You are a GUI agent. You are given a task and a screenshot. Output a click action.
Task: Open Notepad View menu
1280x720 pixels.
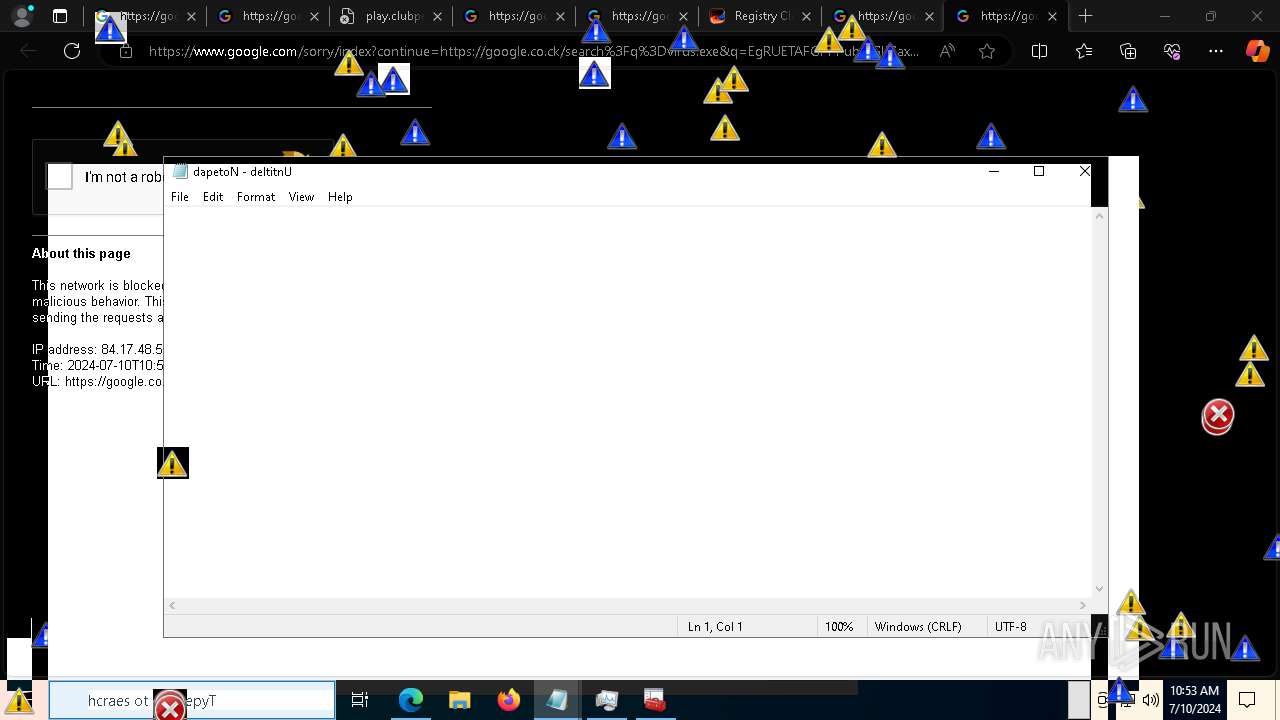pos(301,197)
